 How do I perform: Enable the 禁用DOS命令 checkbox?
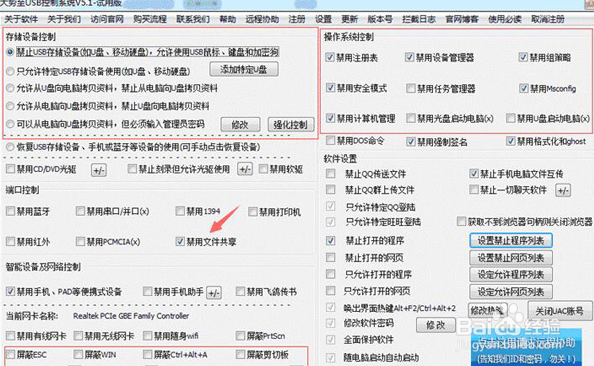pos(331,141)
